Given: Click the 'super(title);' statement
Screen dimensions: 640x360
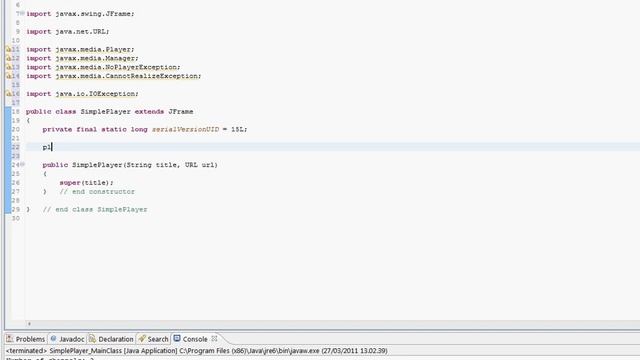Looking at the screenshot, I should tap(87, 183).
